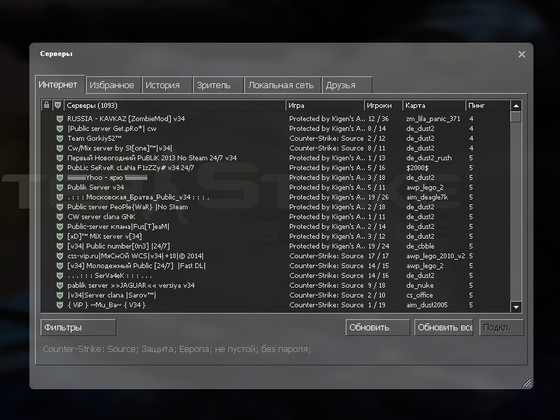Sort by Пинг column header
560x420 pixels.
pos(488,105)
